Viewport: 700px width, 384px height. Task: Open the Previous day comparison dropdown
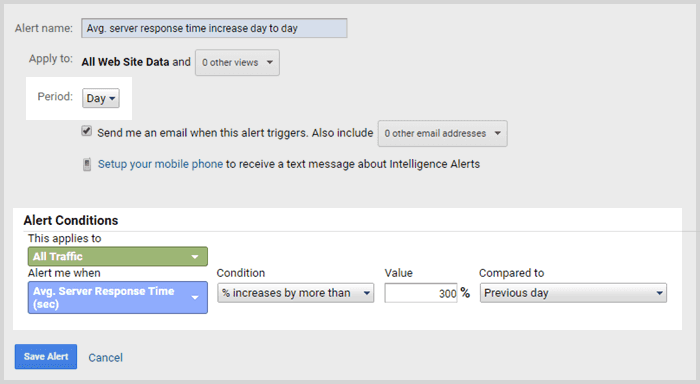[x=573, y=293]
